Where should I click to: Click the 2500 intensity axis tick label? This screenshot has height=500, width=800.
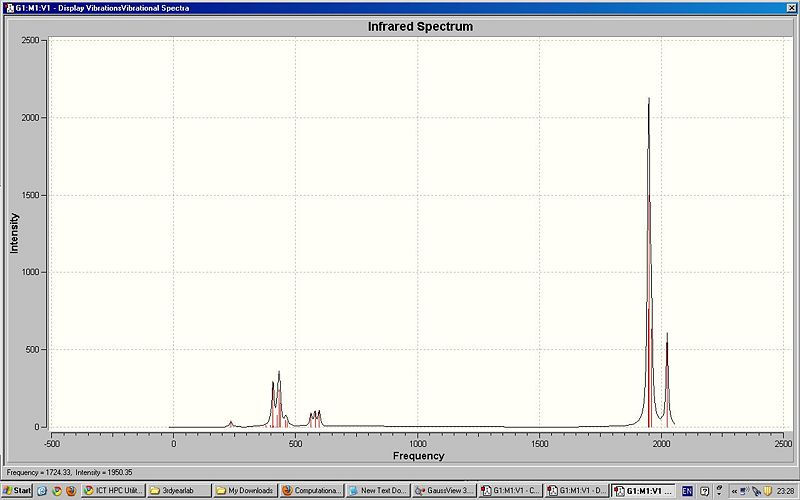pyautogui.click(x=31, y=40)
